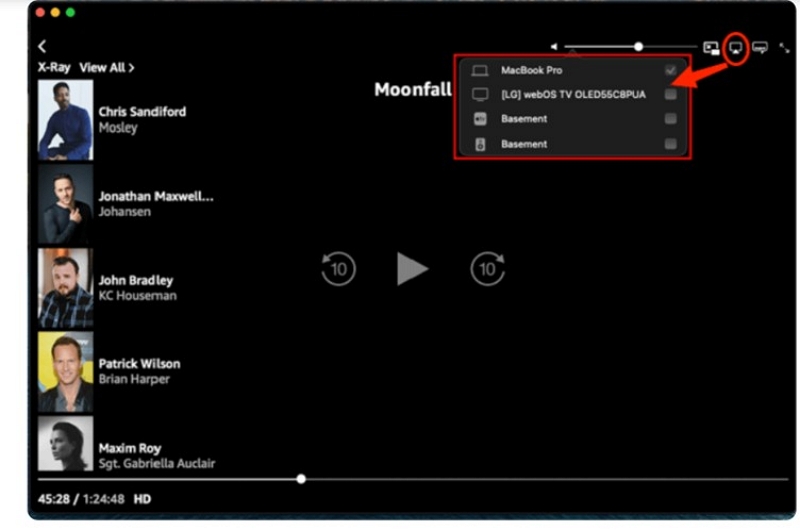800x530 pixels.
Task: Open Maxim Roy's photo thumbnail
Action: pos(65,443)
